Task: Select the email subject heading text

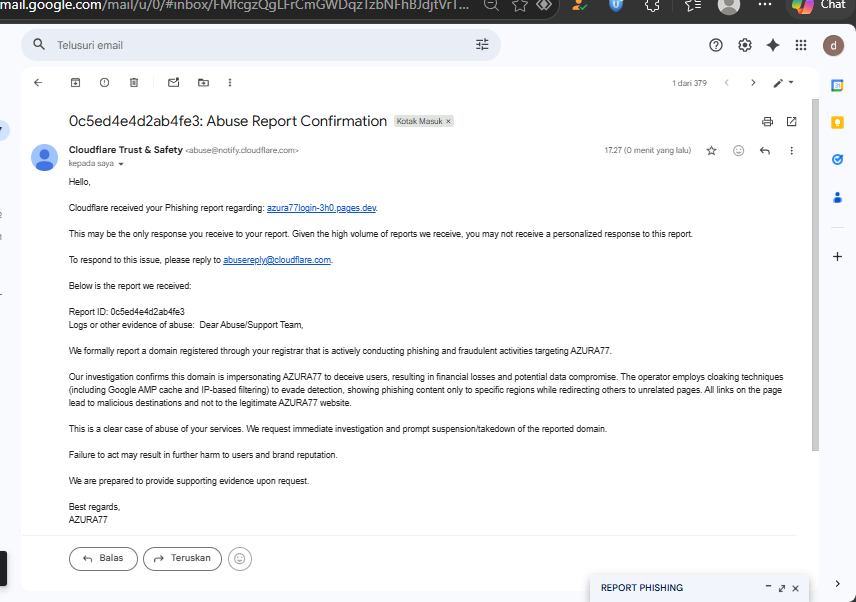Action: click(x=228, y=121)
